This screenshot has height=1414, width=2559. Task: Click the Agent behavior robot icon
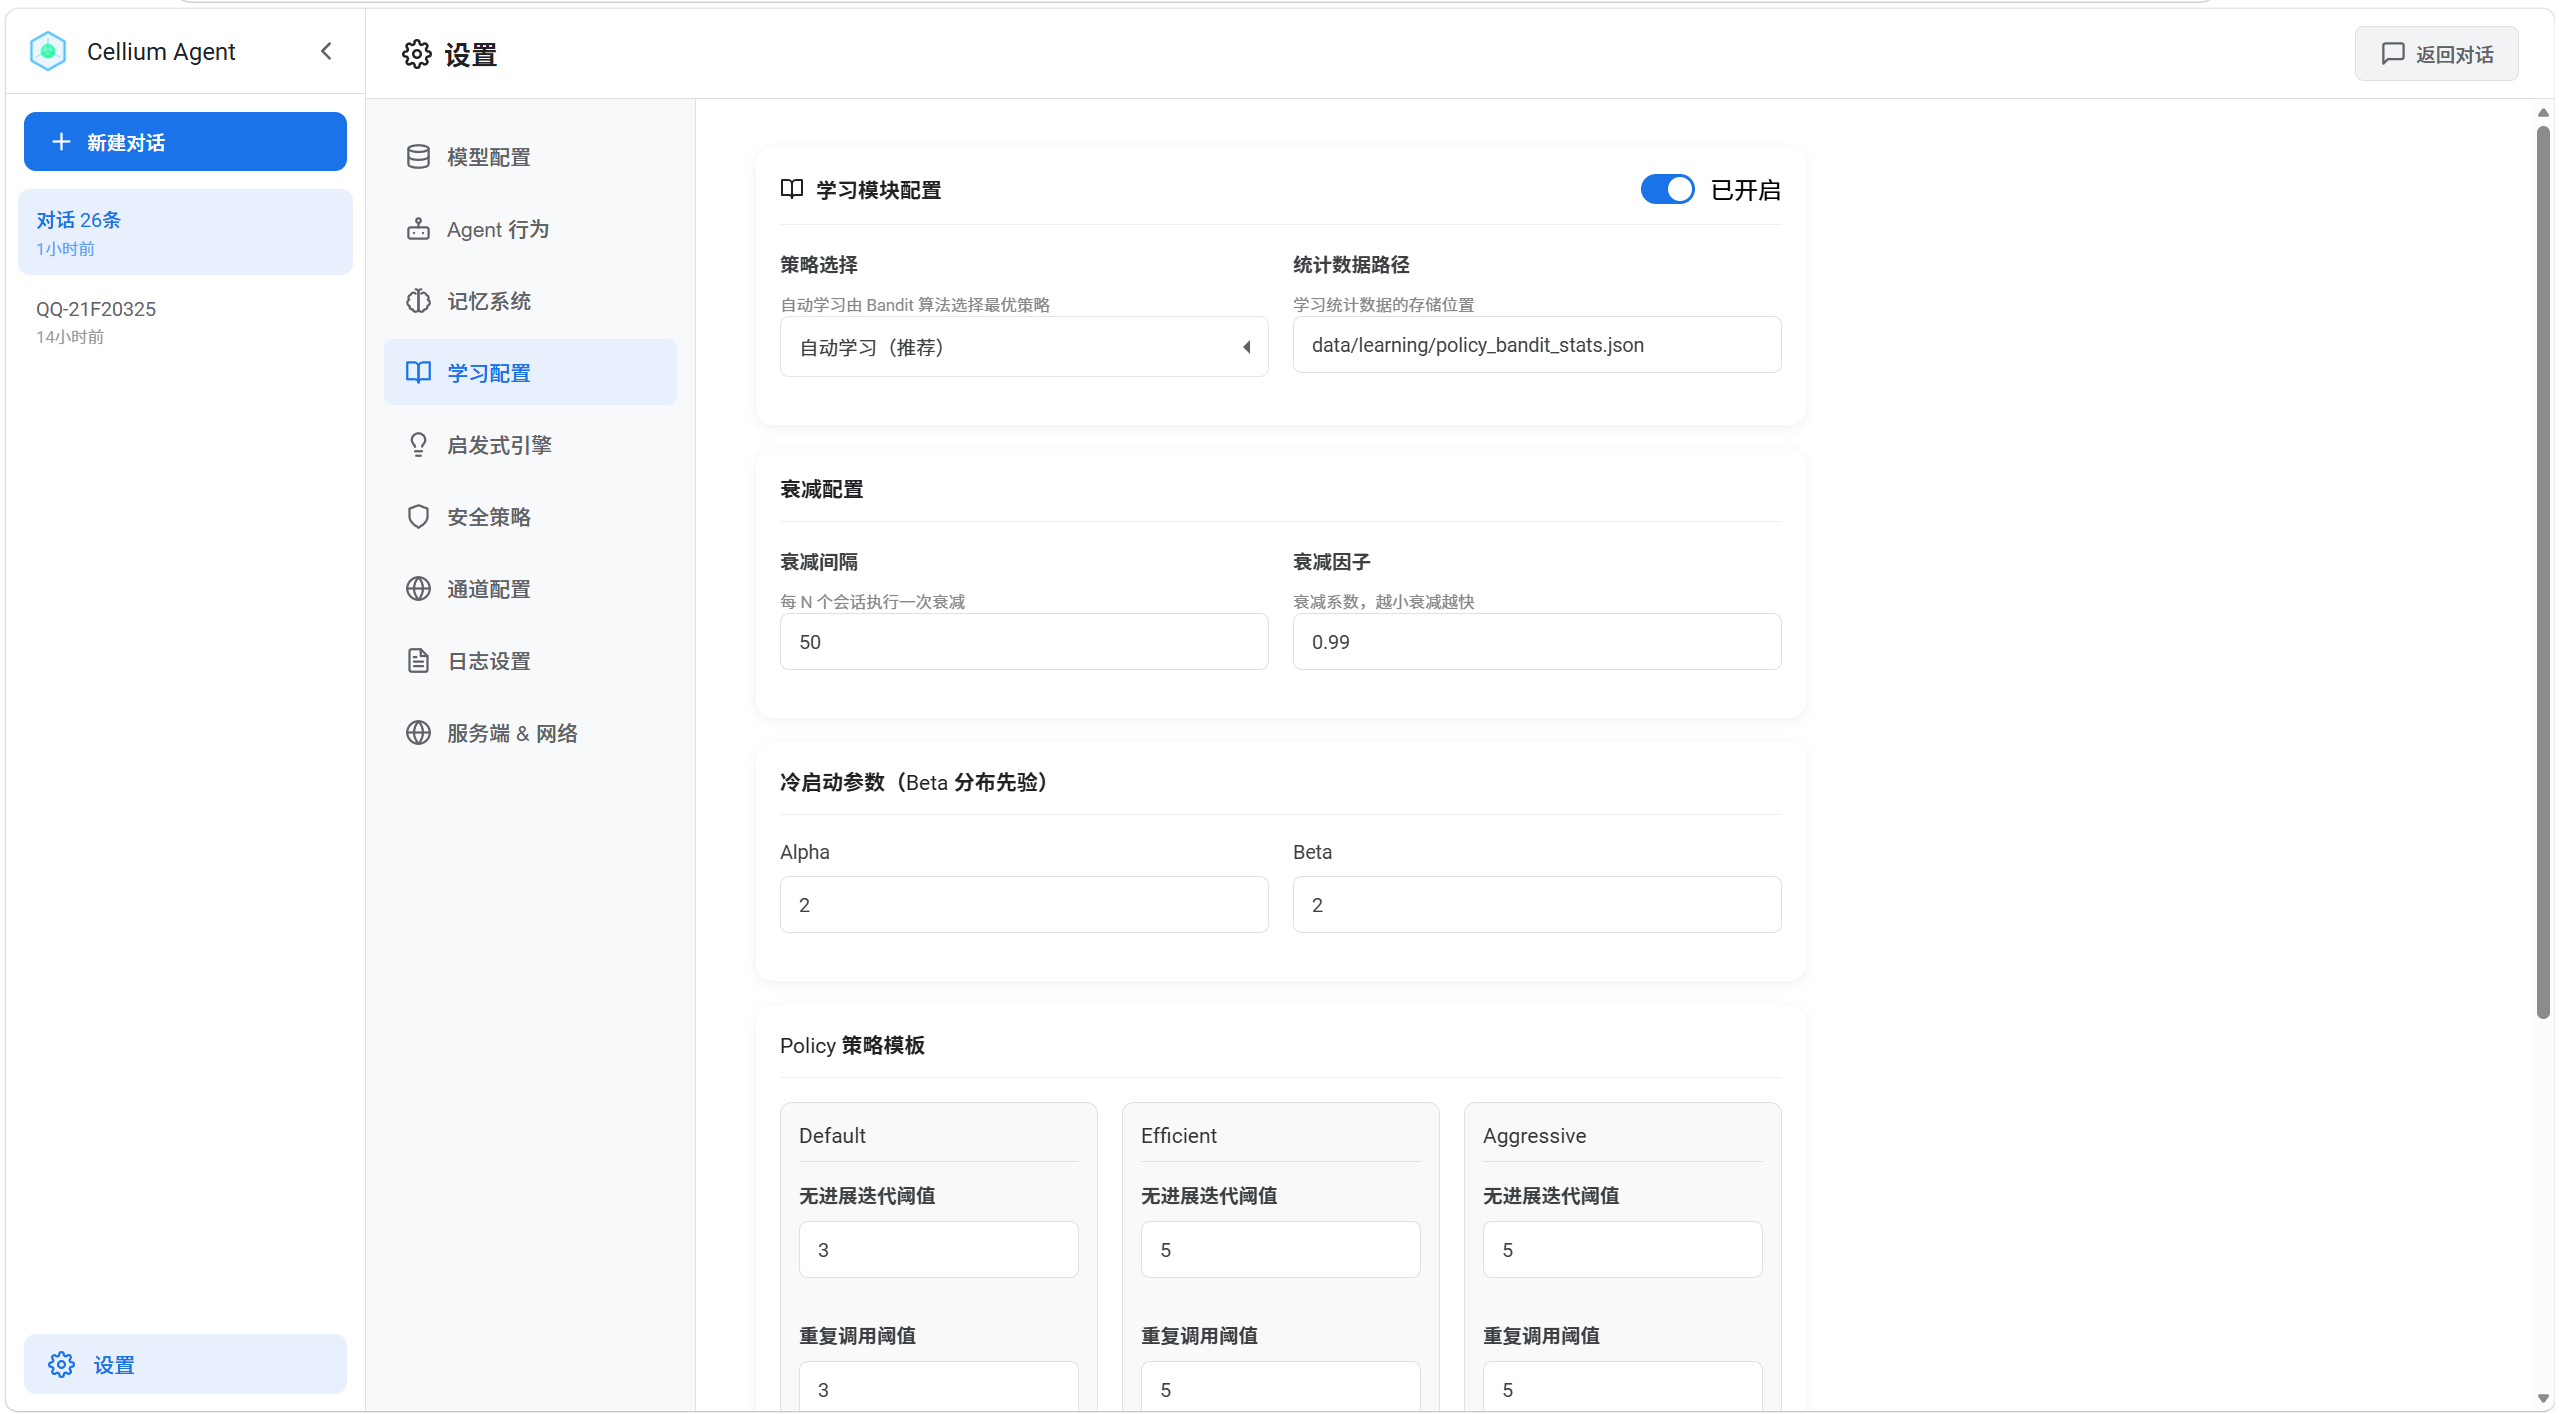point(418,229)
